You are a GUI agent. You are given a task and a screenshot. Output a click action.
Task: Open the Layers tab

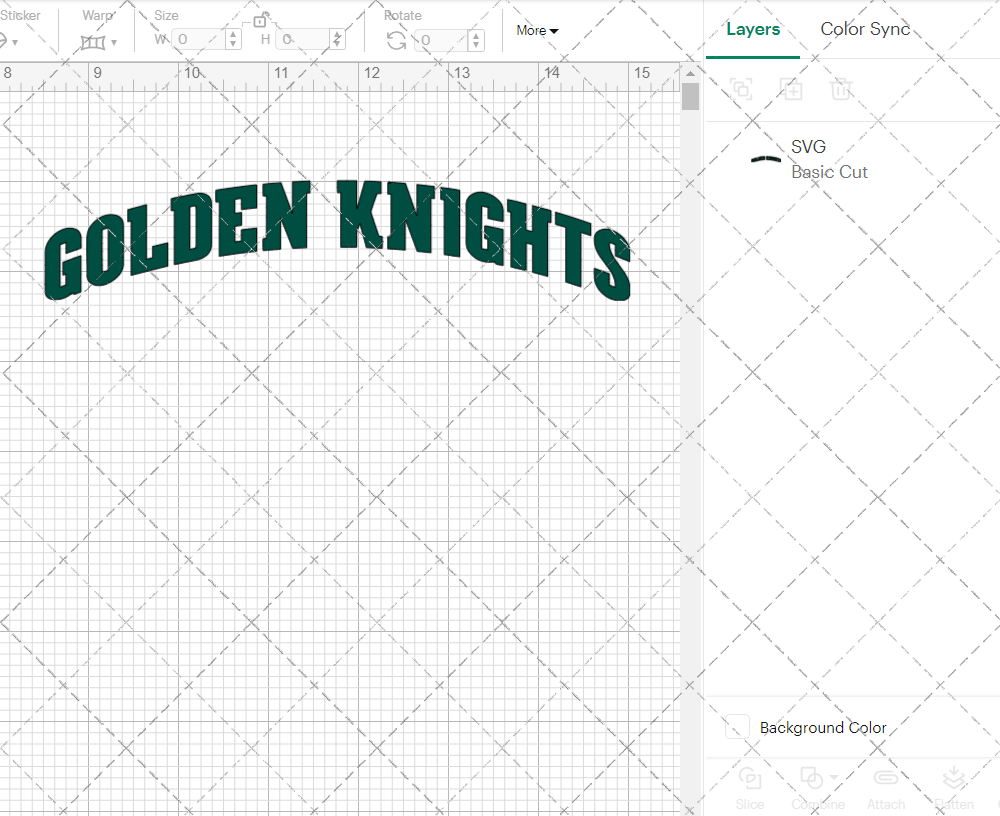753,29
